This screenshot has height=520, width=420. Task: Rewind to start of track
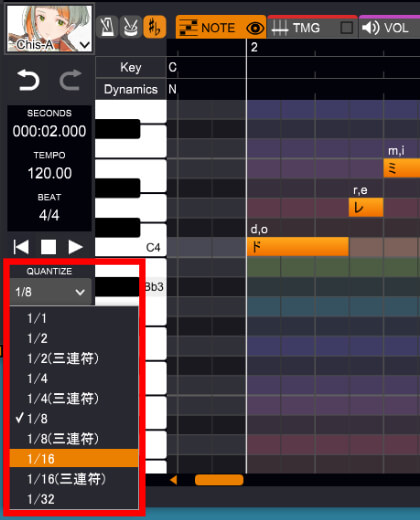coord(21,247)
